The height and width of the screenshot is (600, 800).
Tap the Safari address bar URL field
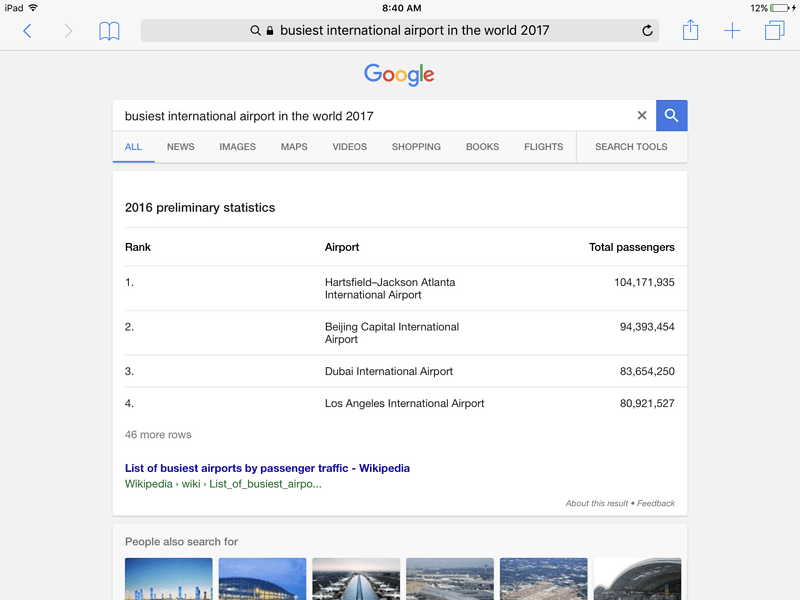[400, 31]
